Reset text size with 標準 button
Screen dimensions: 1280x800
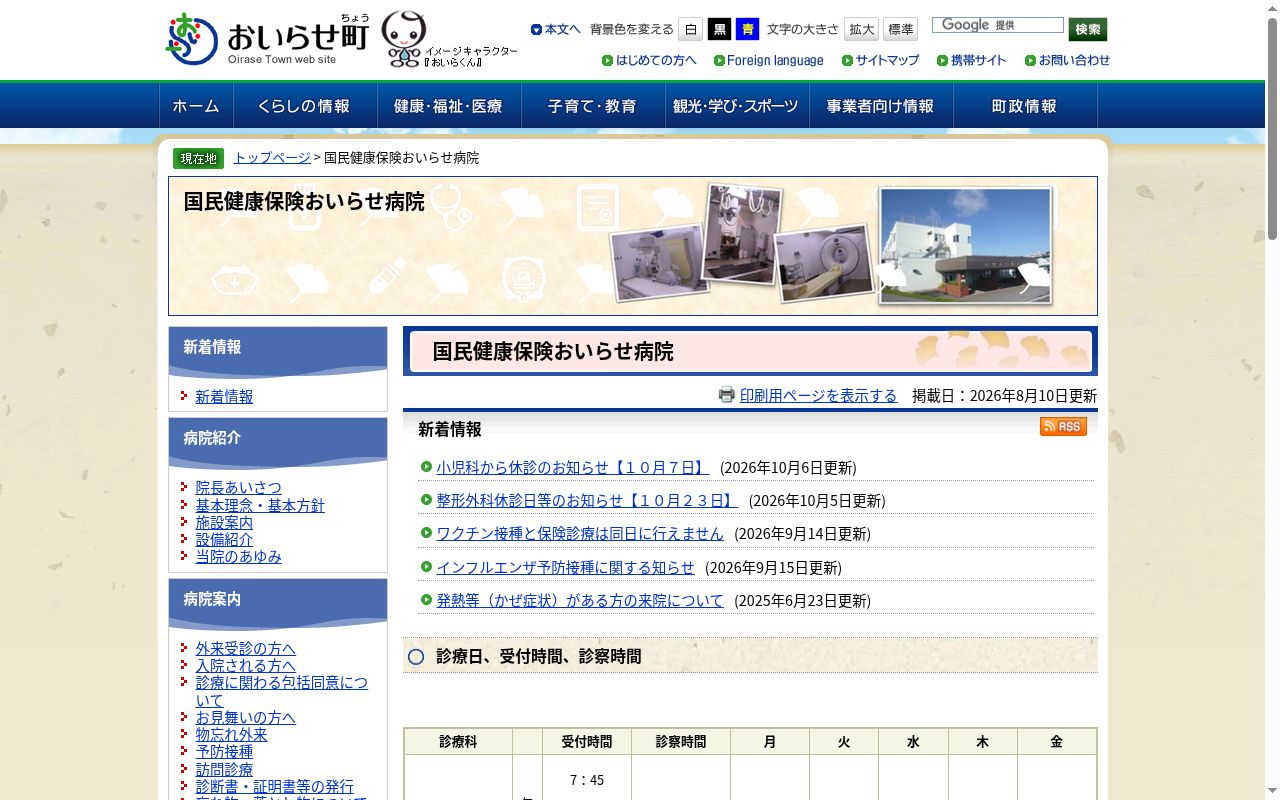pos(900,29)
